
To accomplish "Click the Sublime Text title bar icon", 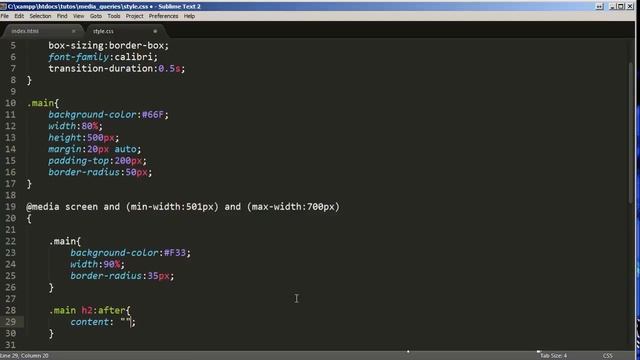I will pos(3,6).
